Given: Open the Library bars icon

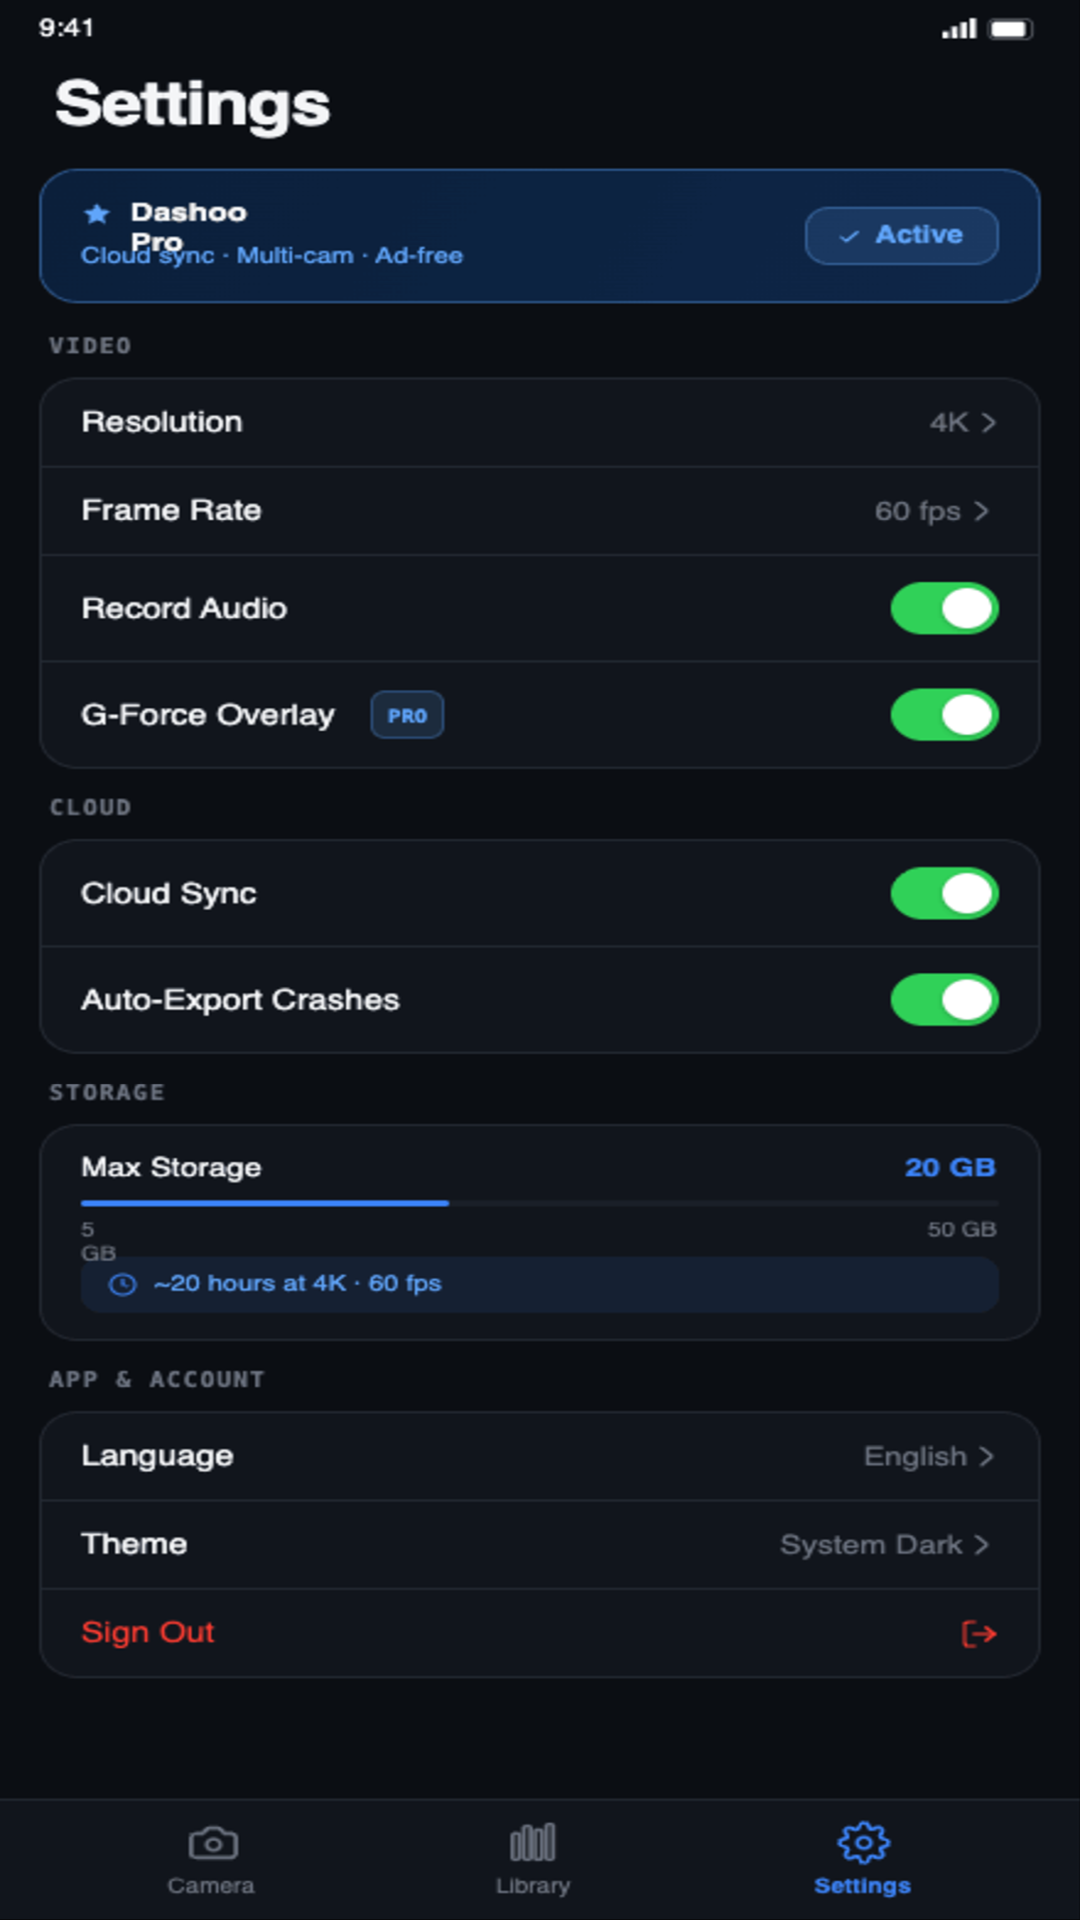Looking at the screenshot, I should tap(532, 1842).
